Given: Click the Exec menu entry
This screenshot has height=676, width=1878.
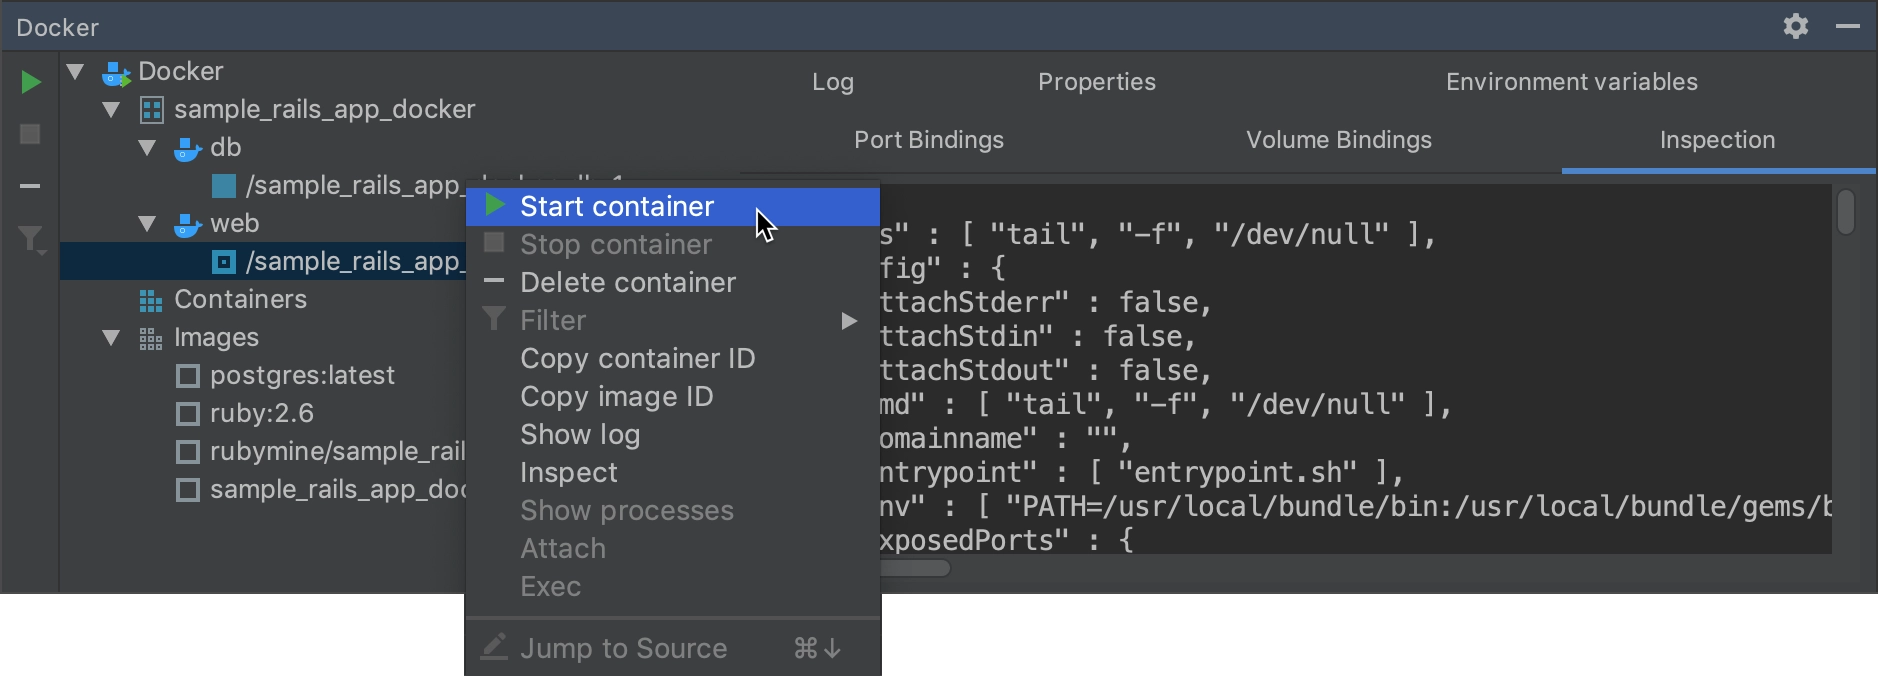Looking at the screenshot, I should pyautogui.click(x=673, y=587).
